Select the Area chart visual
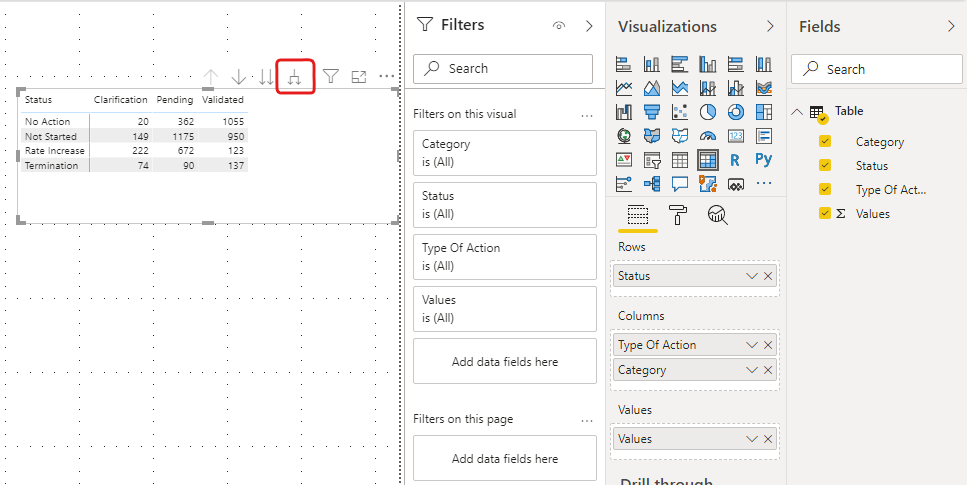Screen dimensions: 967x485 651,88
